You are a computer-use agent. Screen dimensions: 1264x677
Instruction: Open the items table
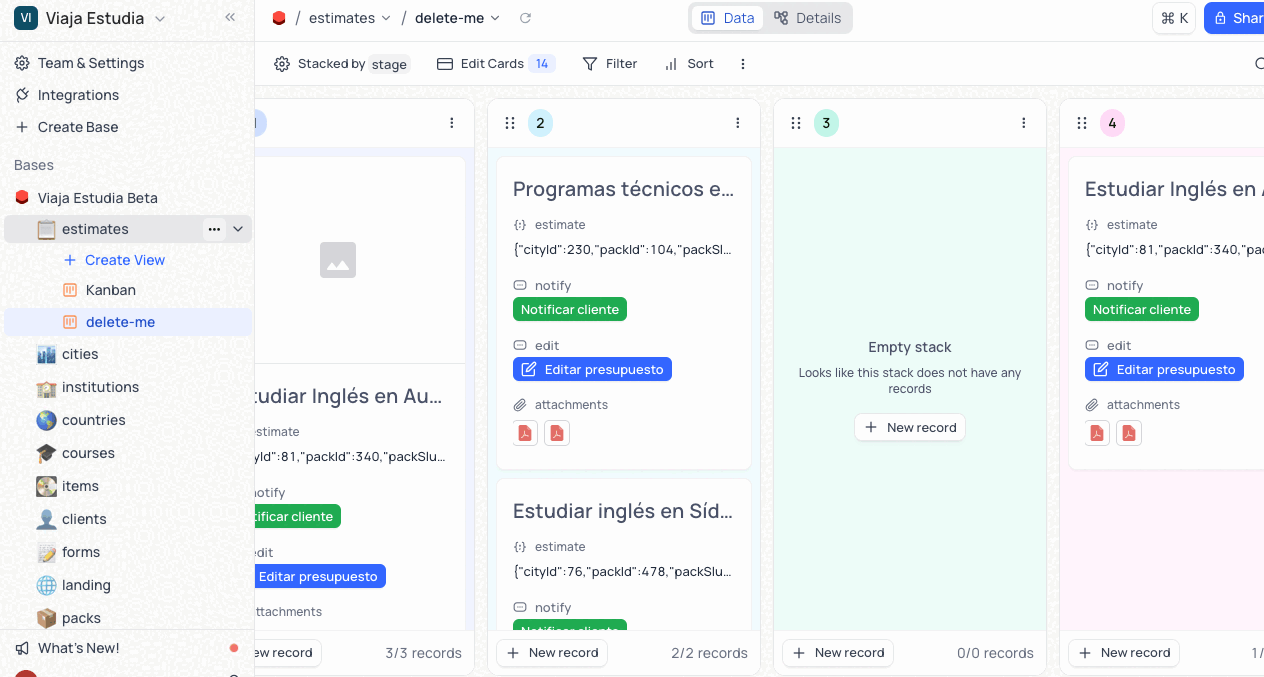point(80,486)
